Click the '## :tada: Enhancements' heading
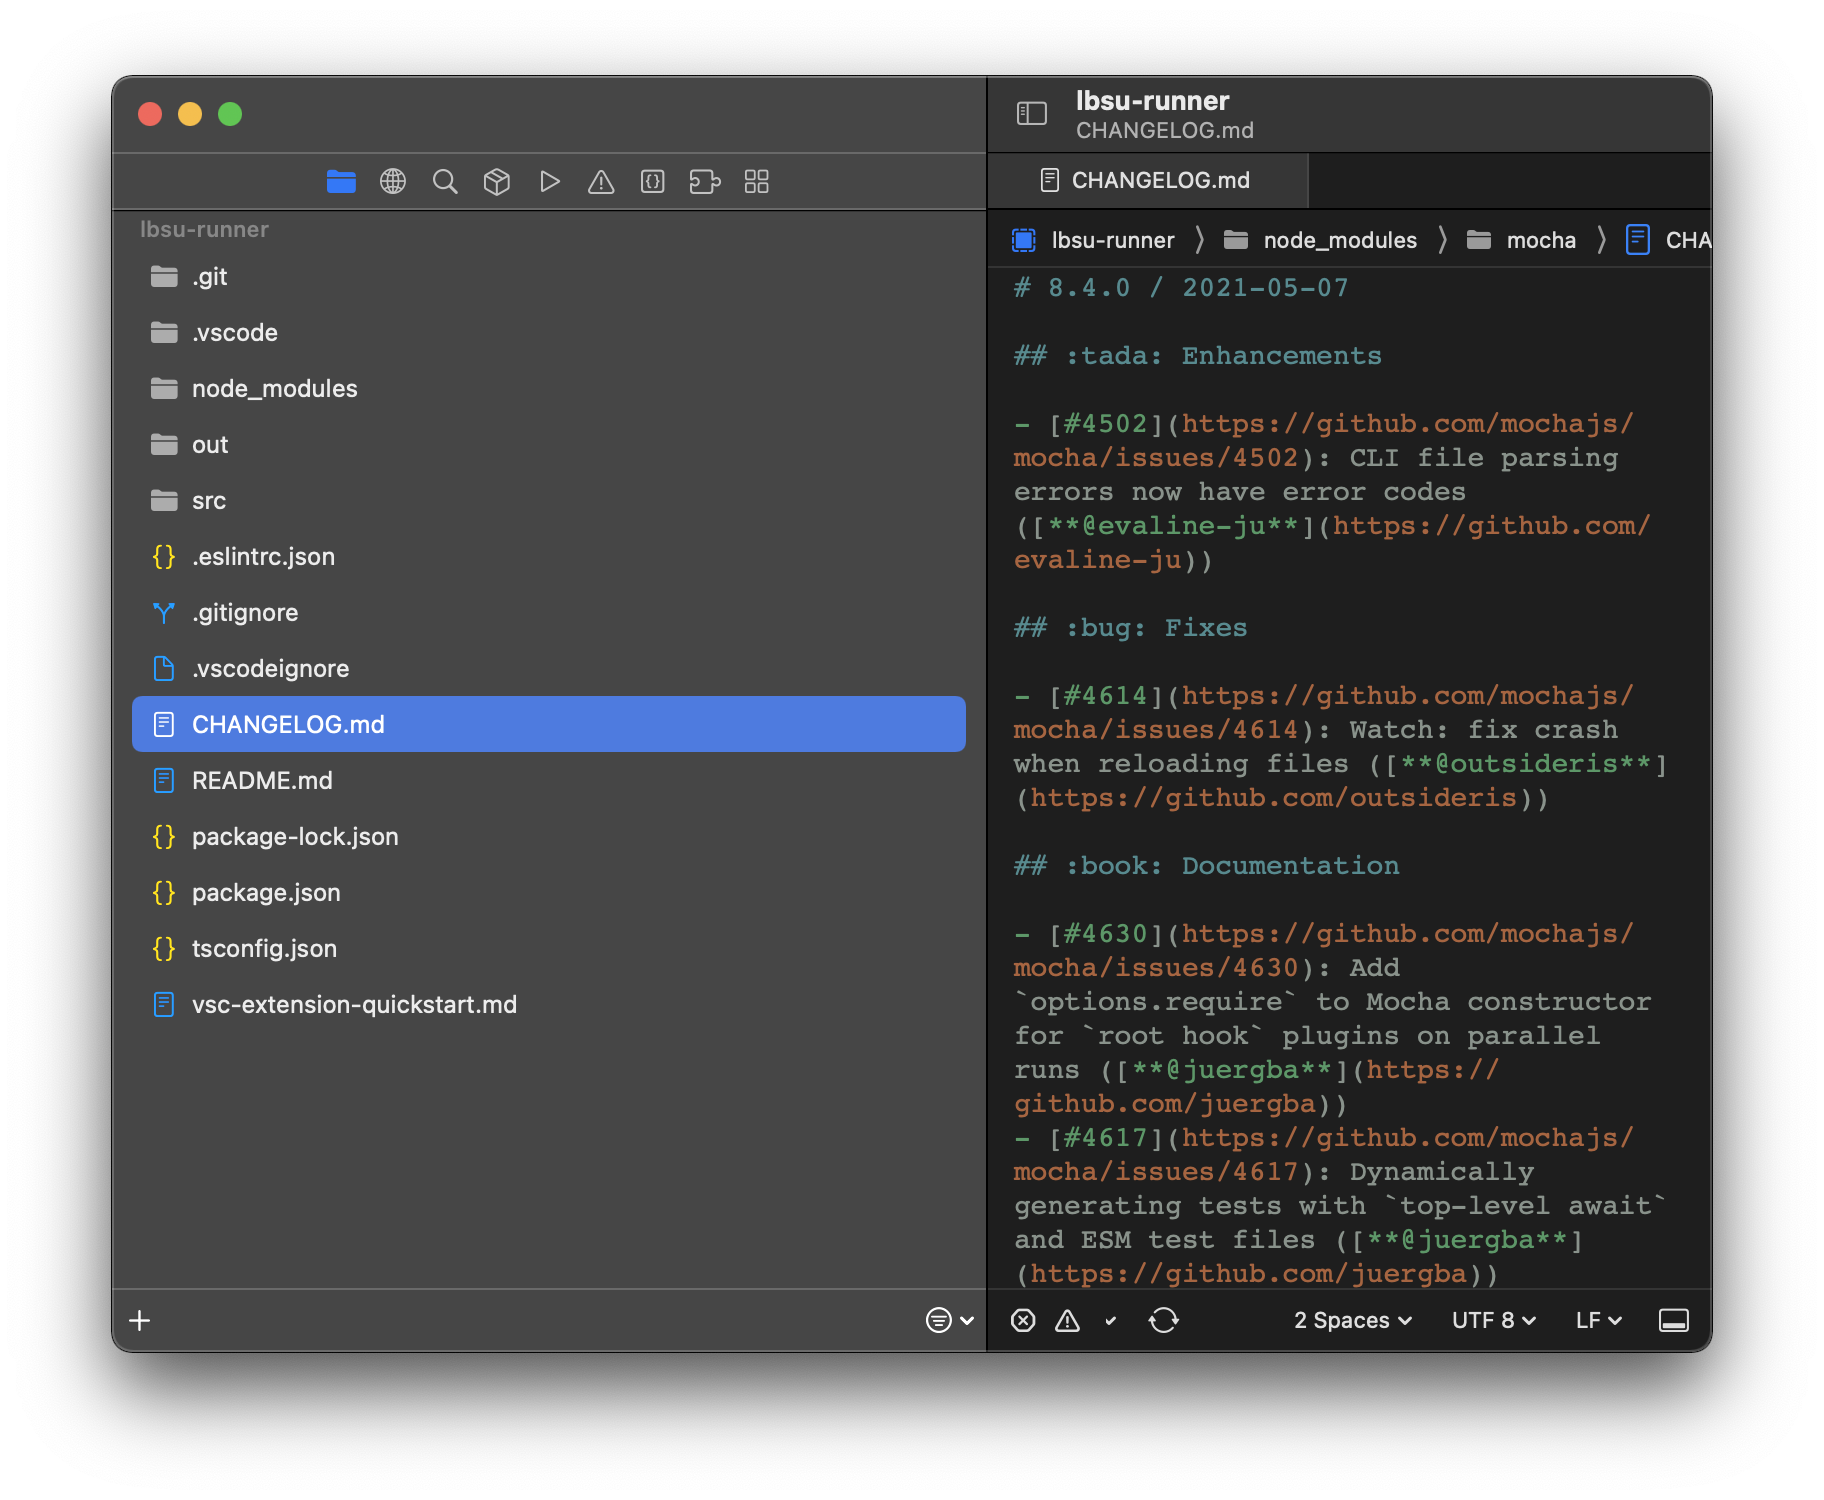The image size is (1824, 1500). coord(1197,356)
